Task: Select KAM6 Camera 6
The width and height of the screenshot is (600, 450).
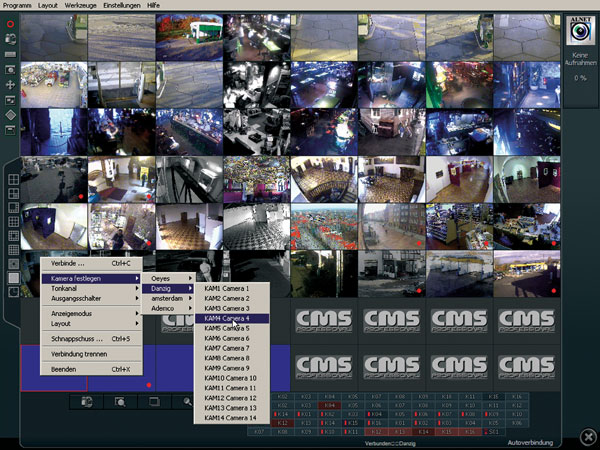Action: tap(232, 338)
